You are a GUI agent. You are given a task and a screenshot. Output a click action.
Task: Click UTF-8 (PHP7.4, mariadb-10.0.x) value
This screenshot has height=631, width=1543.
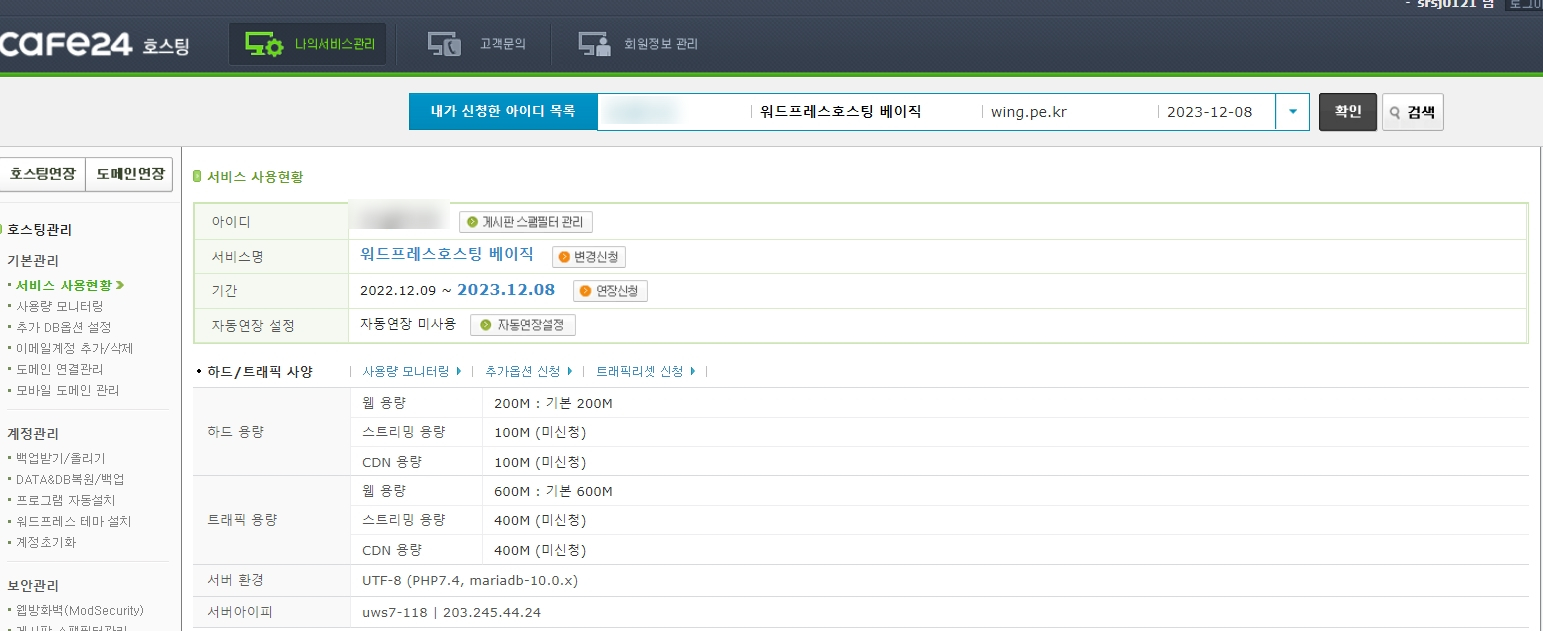coord(470,580)
